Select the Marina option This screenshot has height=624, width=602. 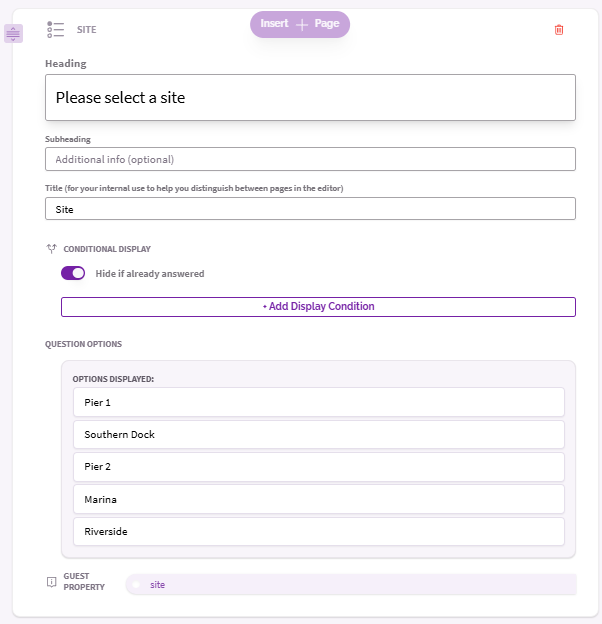tap(319, 499)
